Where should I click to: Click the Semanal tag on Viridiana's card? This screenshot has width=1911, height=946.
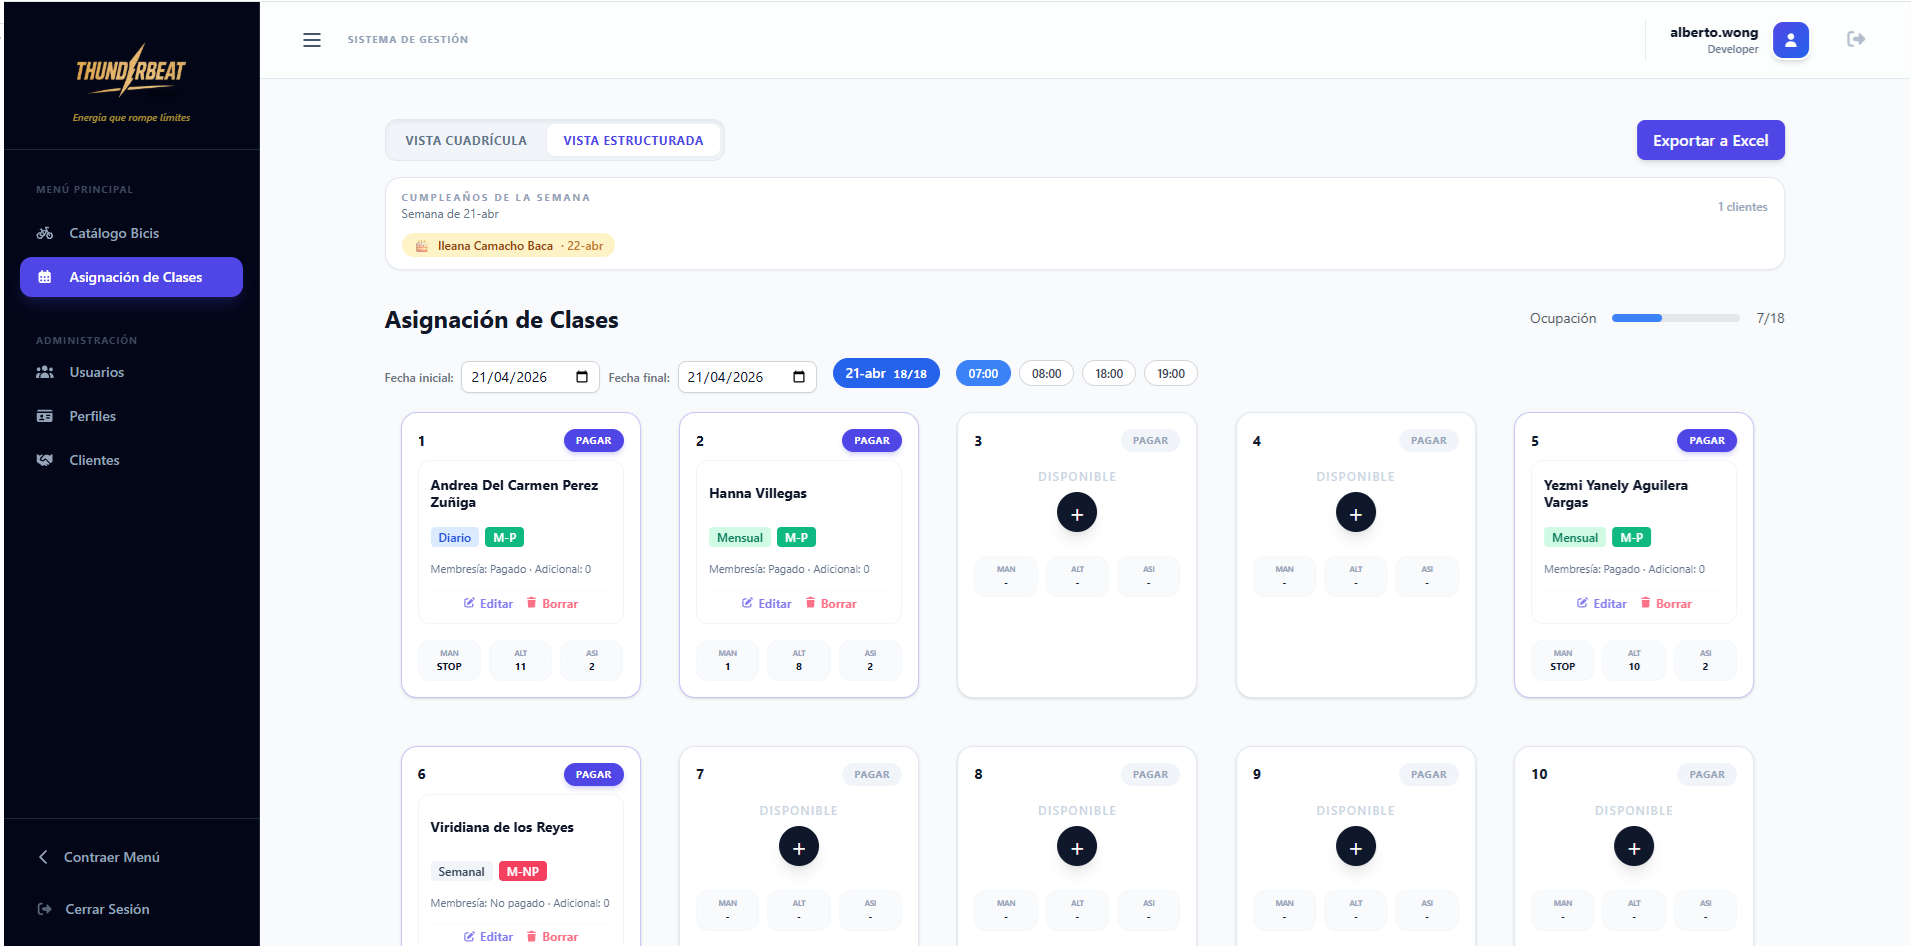[461, 871]
